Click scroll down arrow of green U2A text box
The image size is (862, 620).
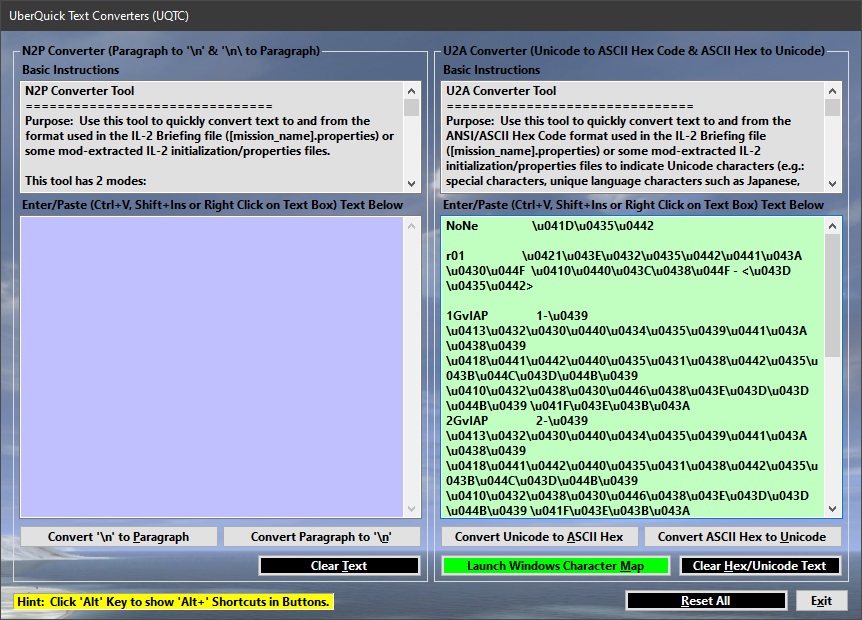832,509
